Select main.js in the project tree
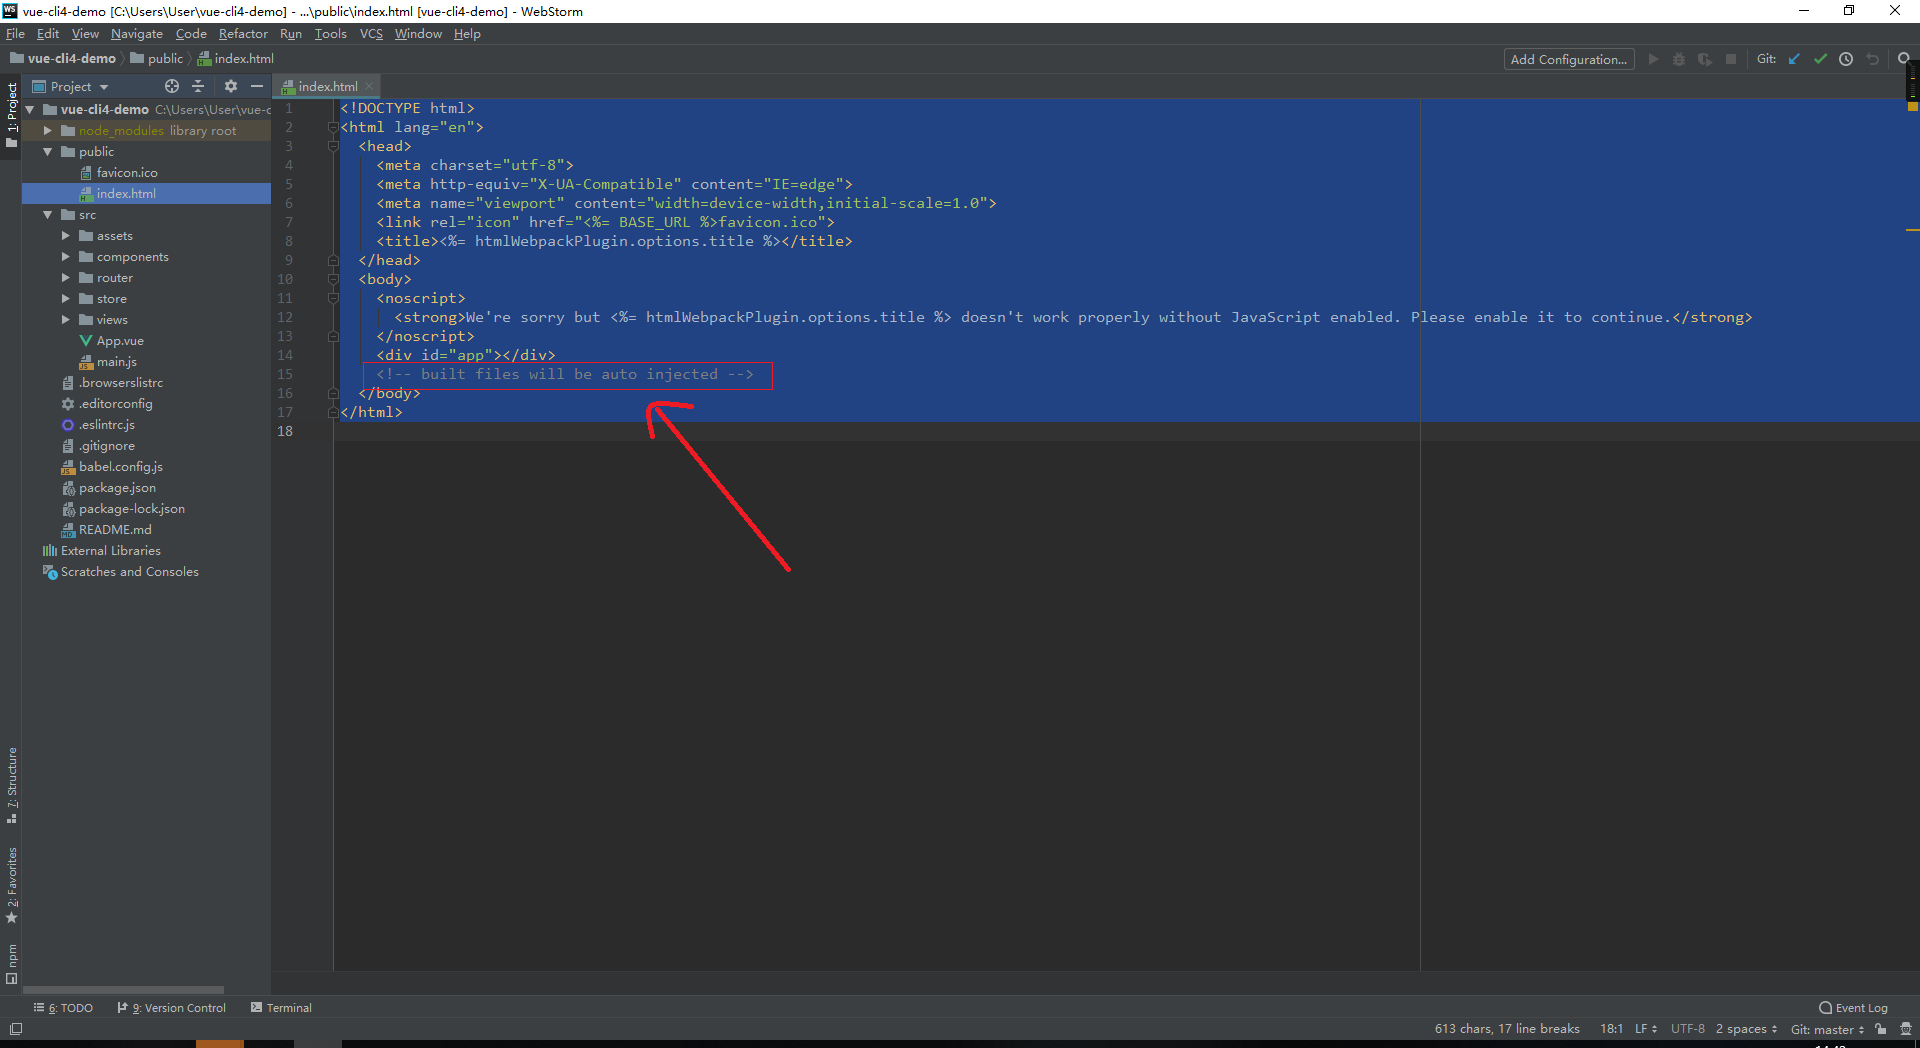 tap(116, 361)
